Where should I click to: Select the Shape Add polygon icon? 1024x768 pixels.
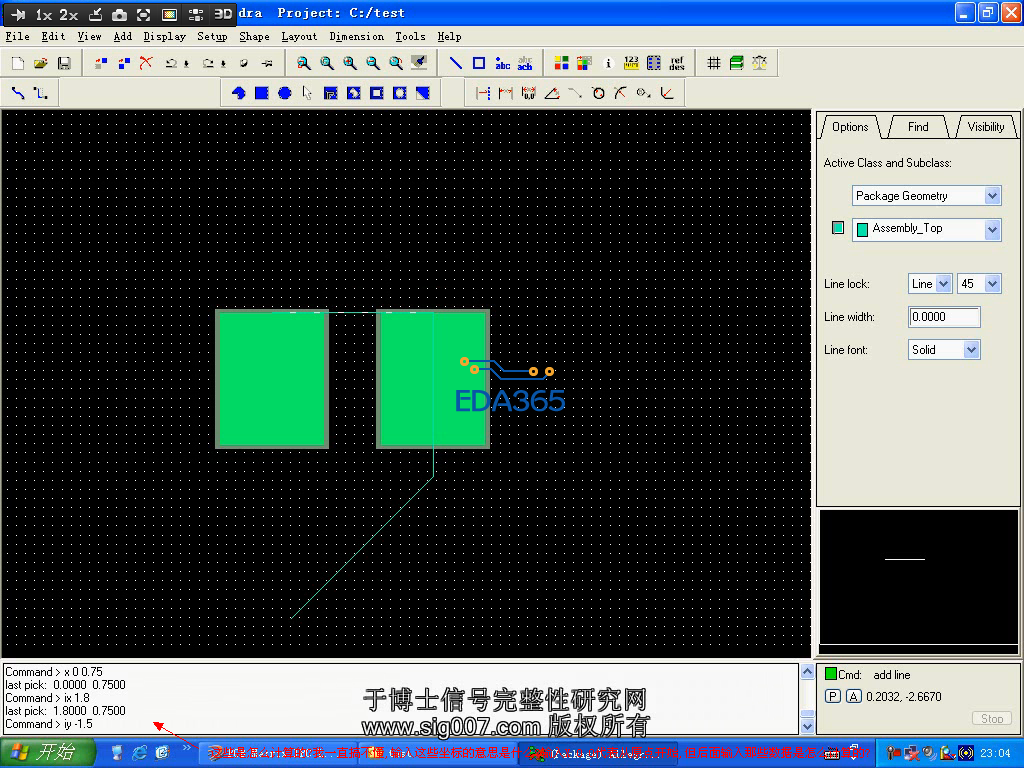click(238, 93)
